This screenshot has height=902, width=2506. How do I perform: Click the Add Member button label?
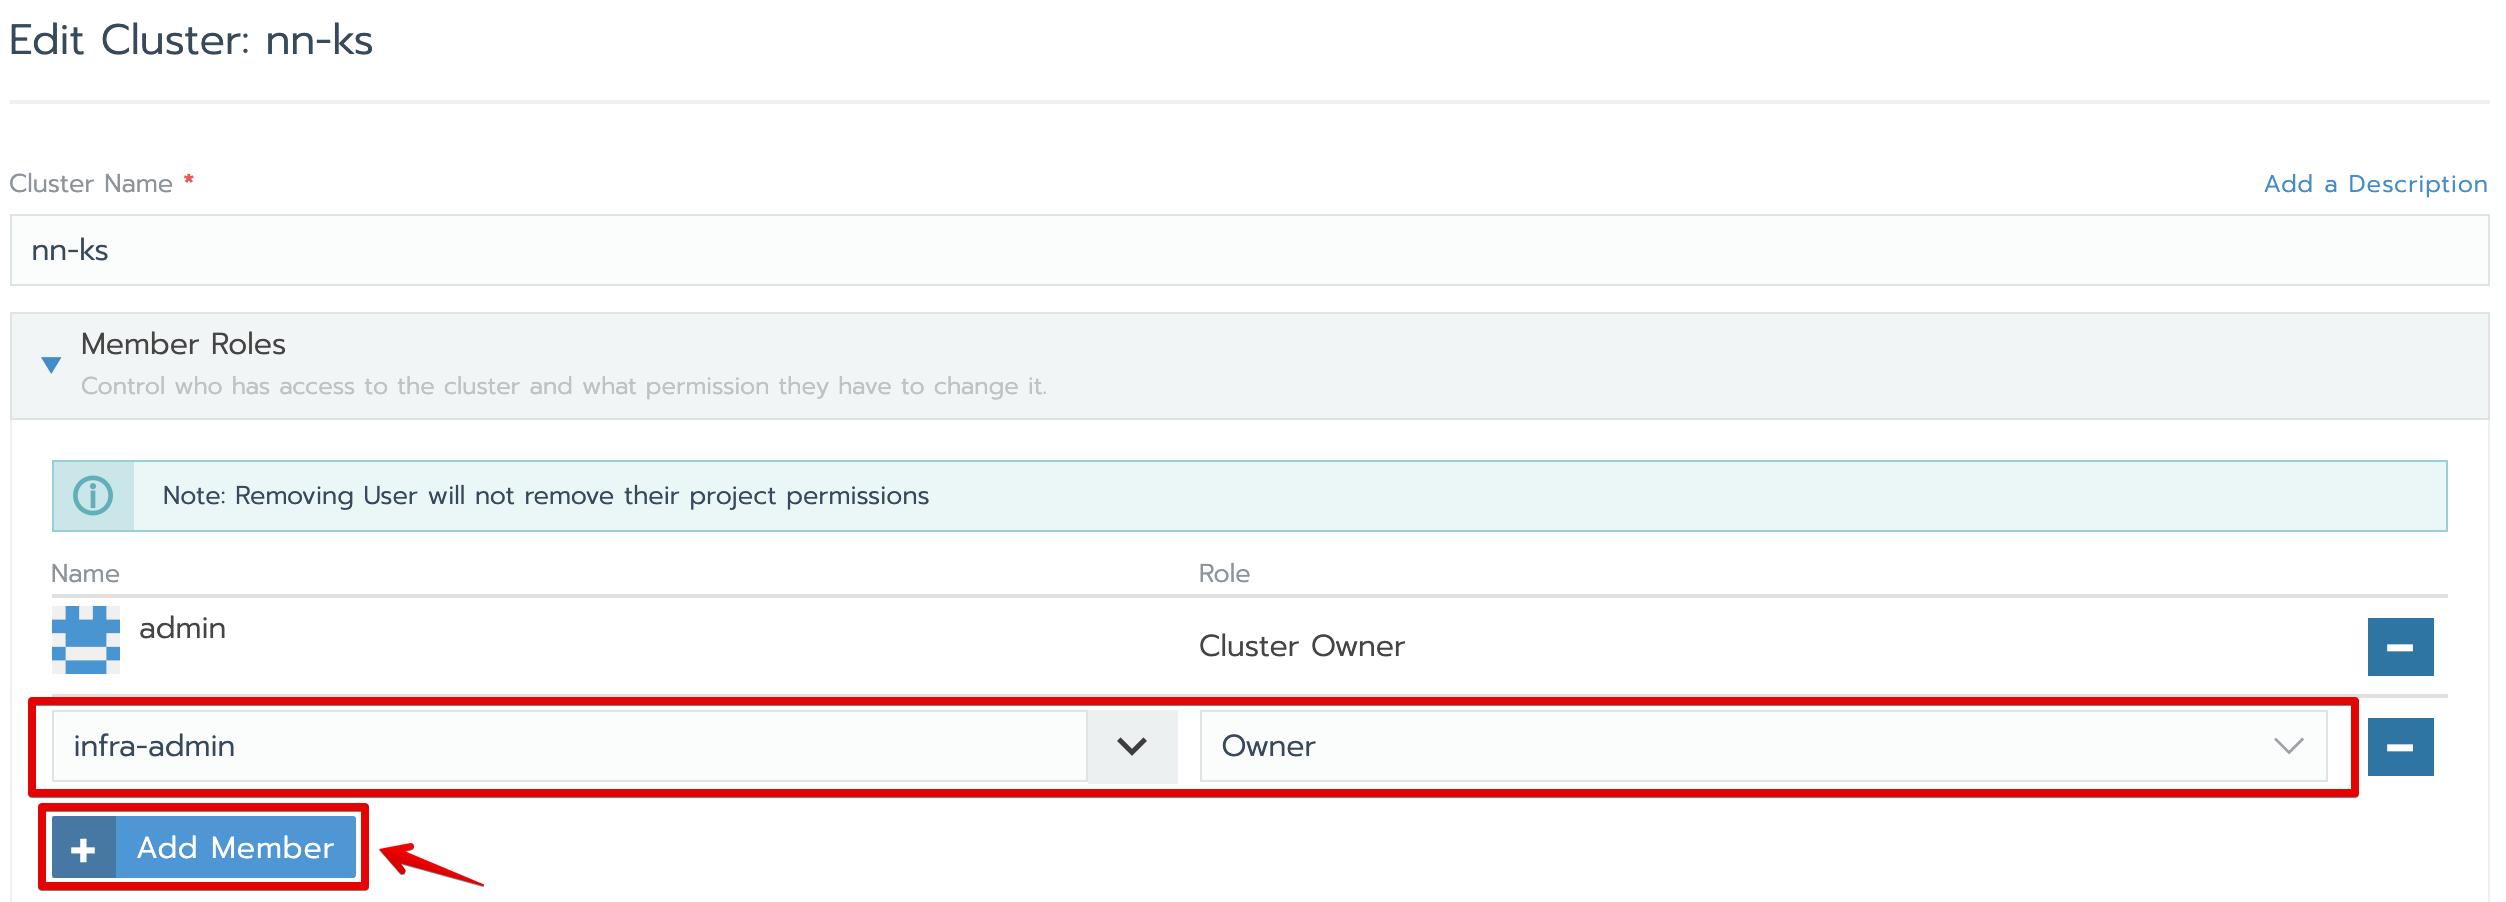click(236, 848)
